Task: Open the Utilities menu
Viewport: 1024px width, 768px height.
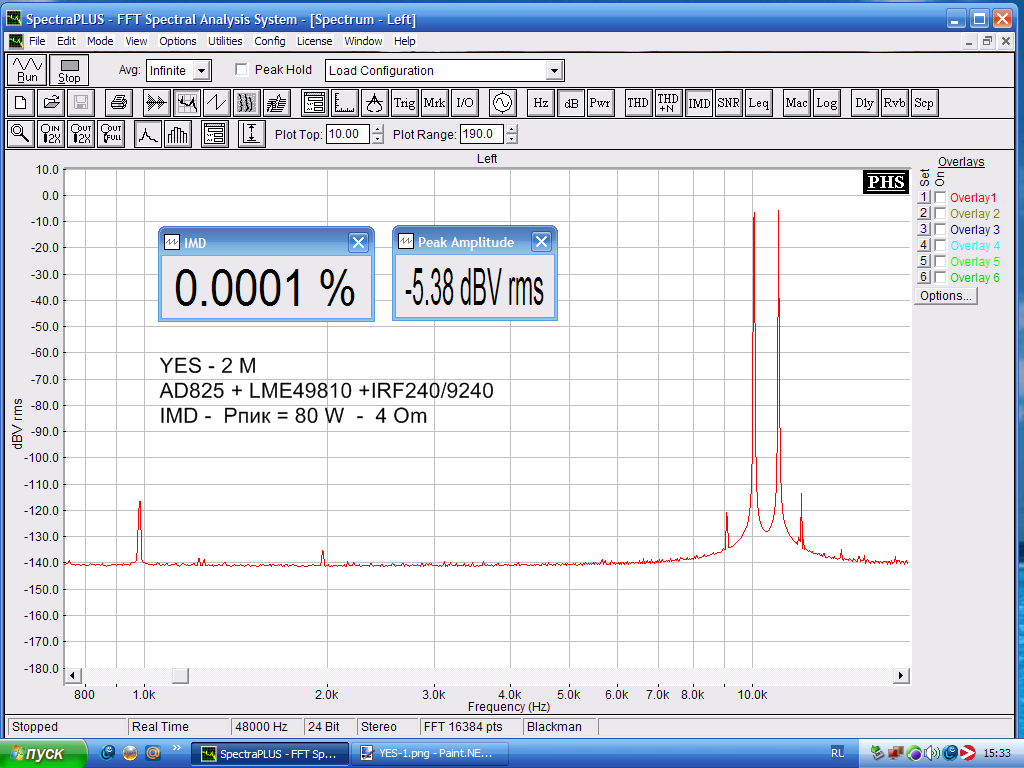Action: coord(225,41)
